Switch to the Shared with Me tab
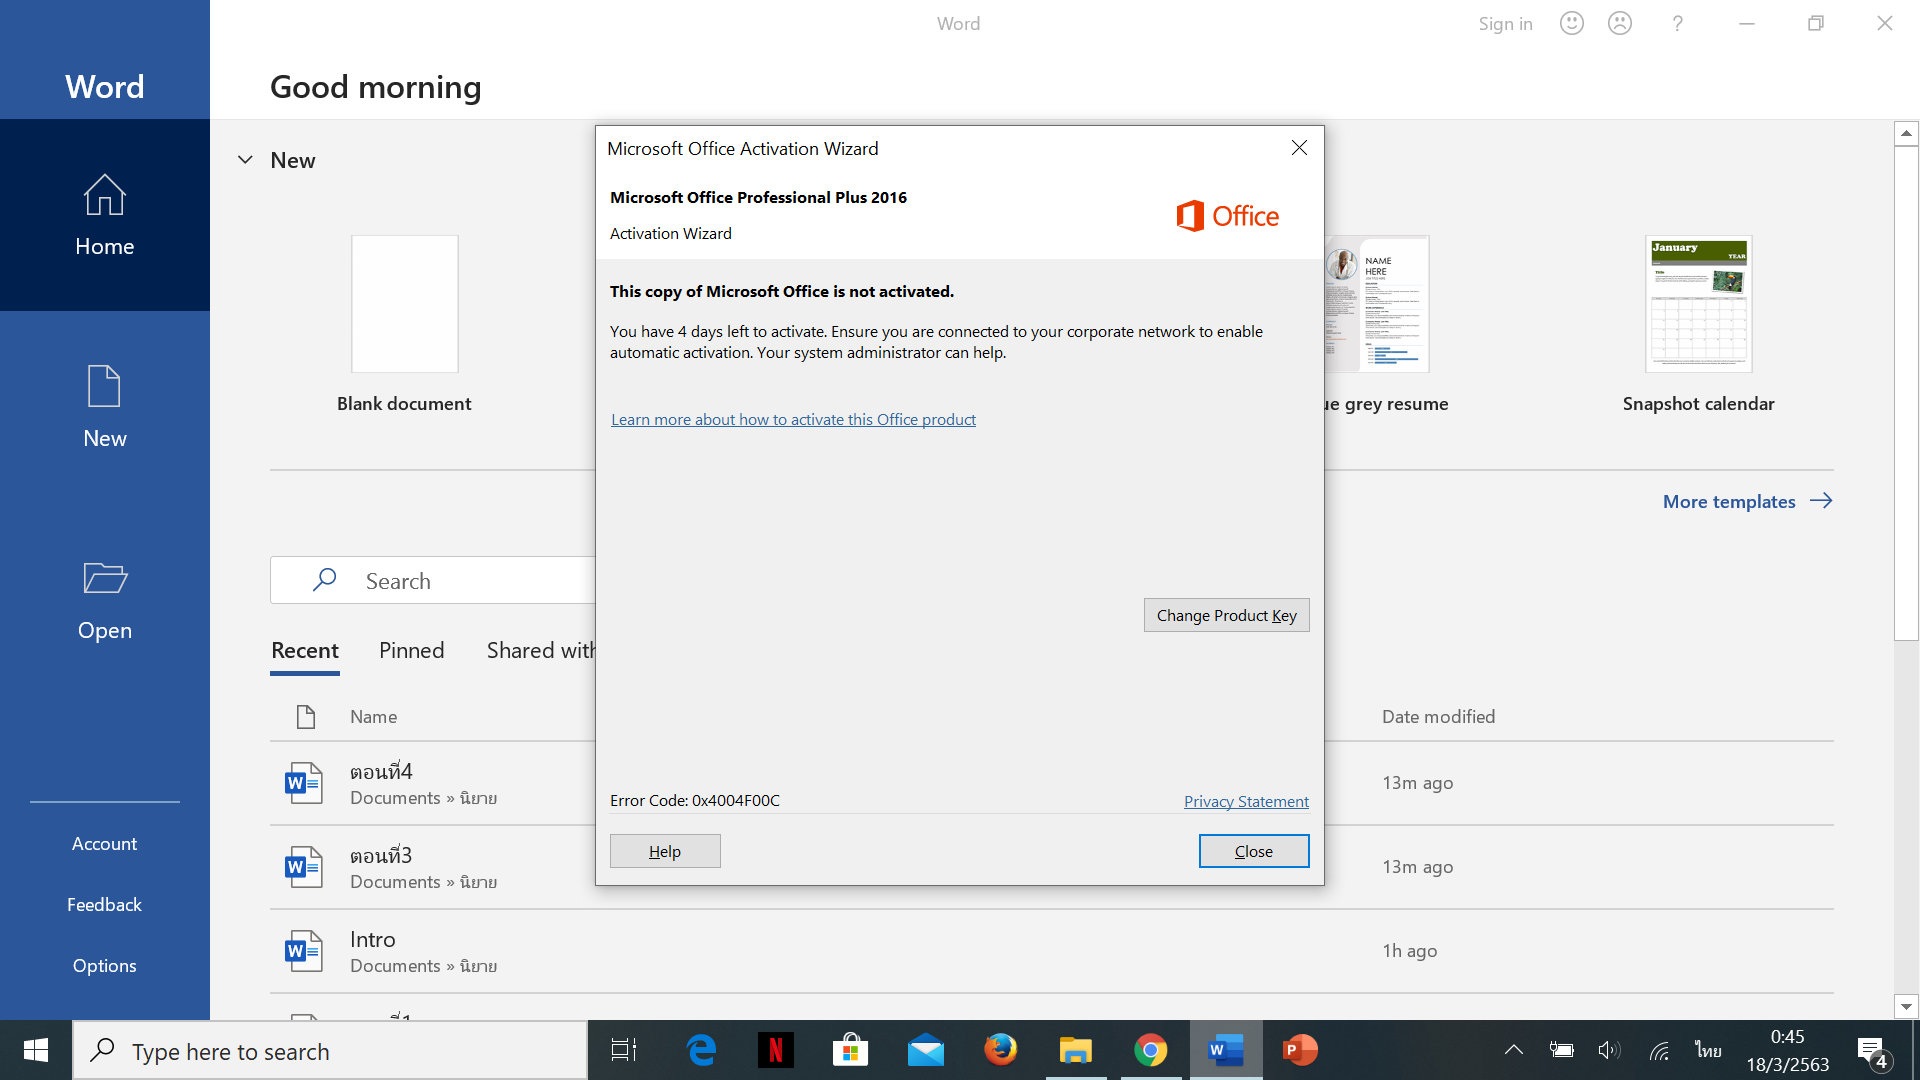The width and height of the screenshot is (1920, 1080). click(x=541, y=650)
